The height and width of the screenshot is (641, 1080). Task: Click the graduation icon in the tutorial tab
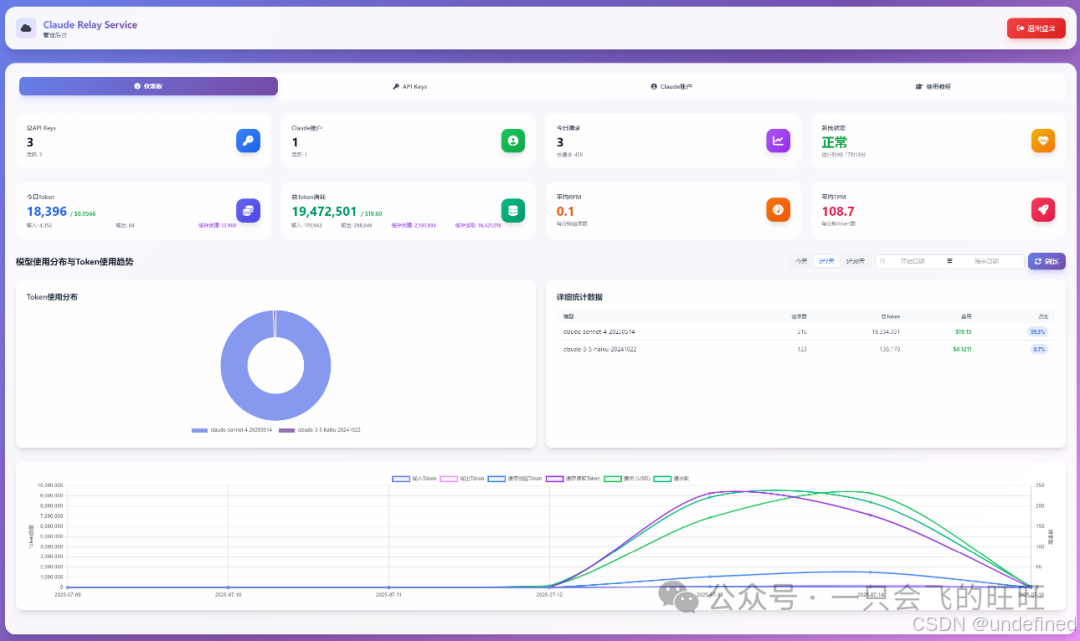[x=919, y=87]
